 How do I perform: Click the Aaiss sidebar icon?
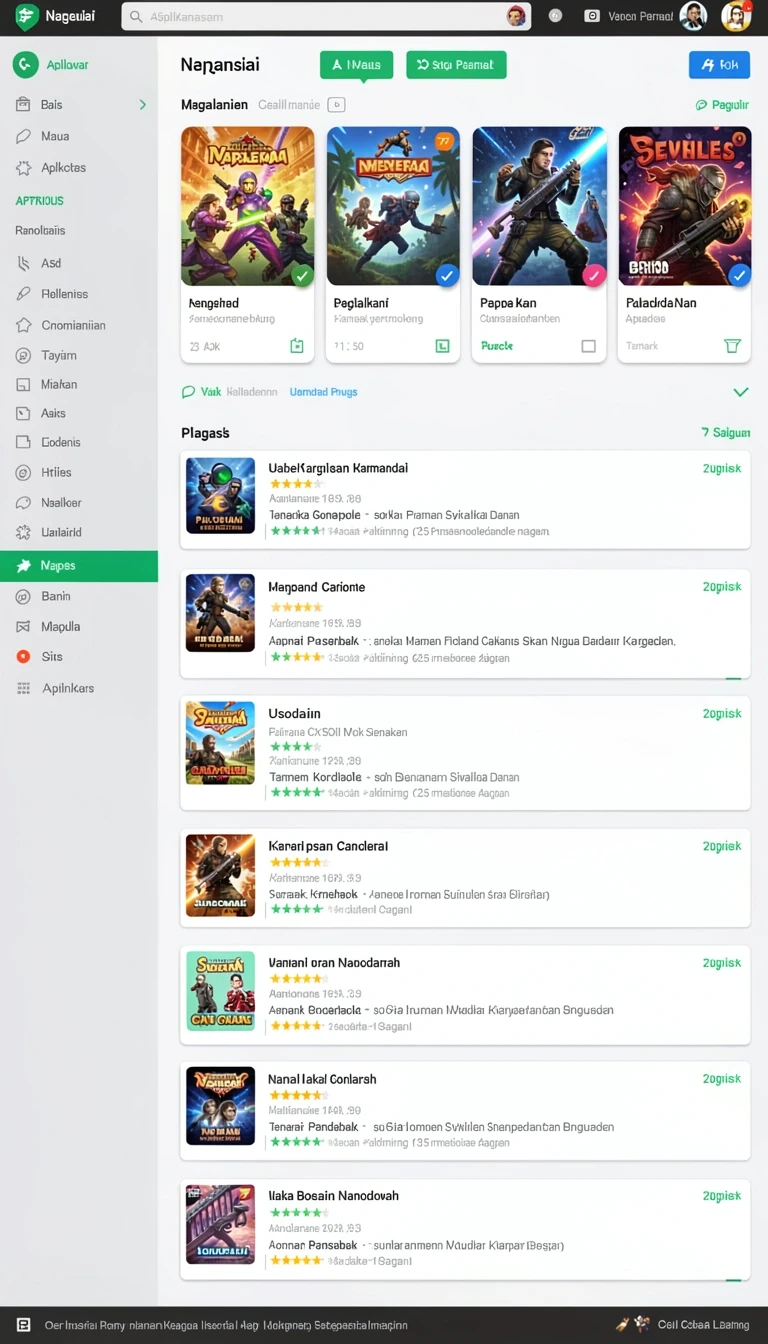click(x=23, y=413)
